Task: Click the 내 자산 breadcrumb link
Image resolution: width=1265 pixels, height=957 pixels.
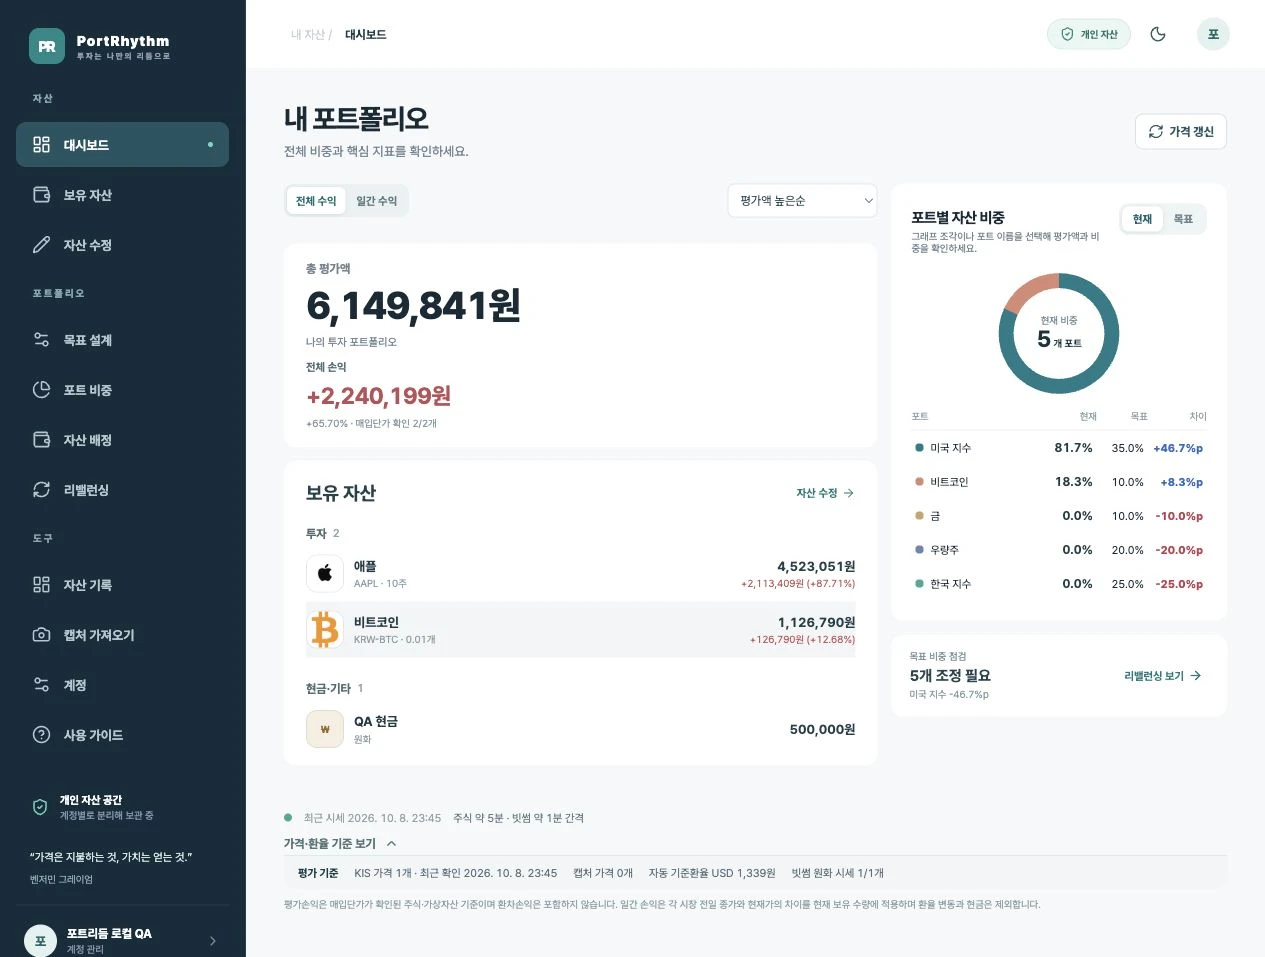Action: pos(308,34)
